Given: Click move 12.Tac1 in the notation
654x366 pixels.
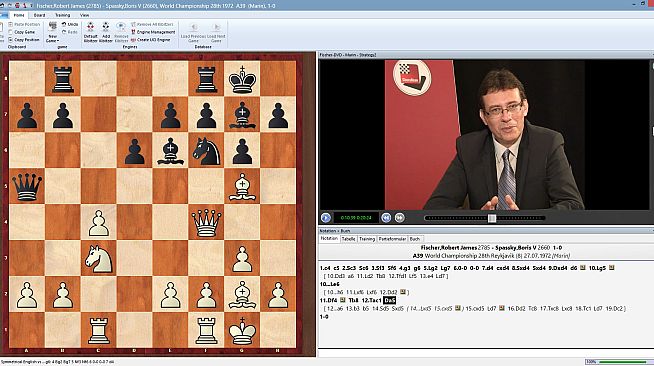Looking at the screenshot, I should click(371, 300).
